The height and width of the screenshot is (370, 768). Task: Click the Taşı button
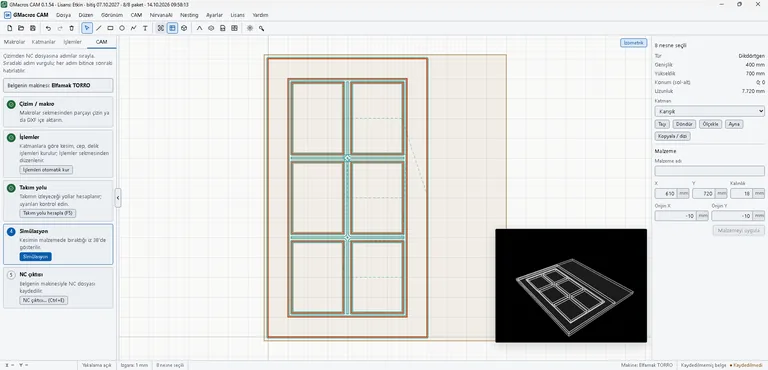(x=662, y=124)
